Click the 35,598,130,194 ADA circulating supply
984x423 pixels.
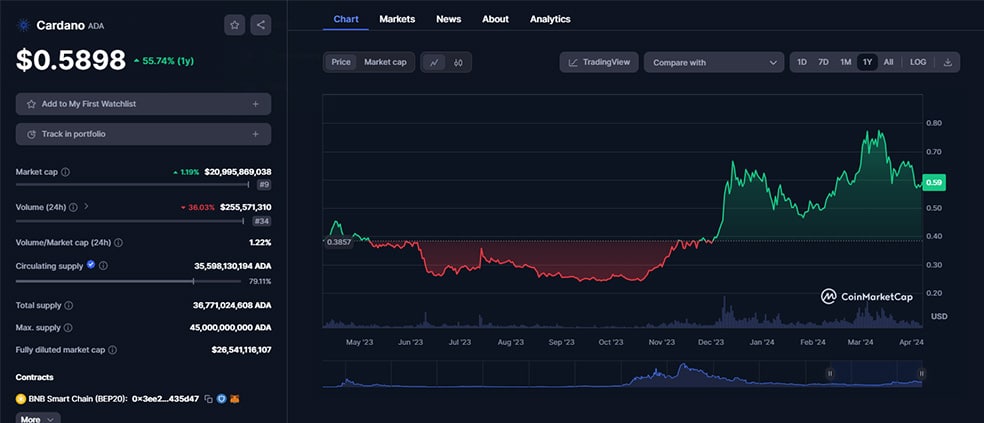233,266
